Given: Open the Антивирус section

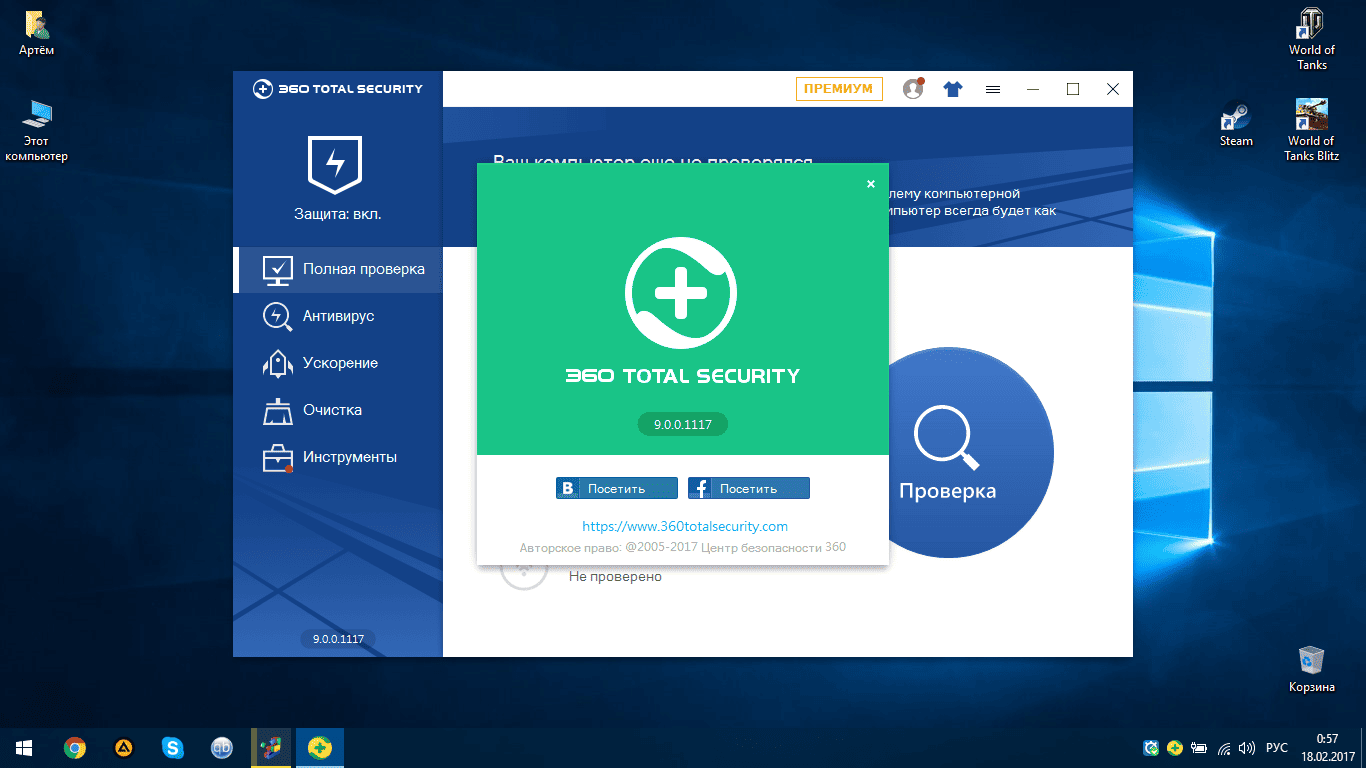Looking at the screenshot, I should click(x=338, y=316).
